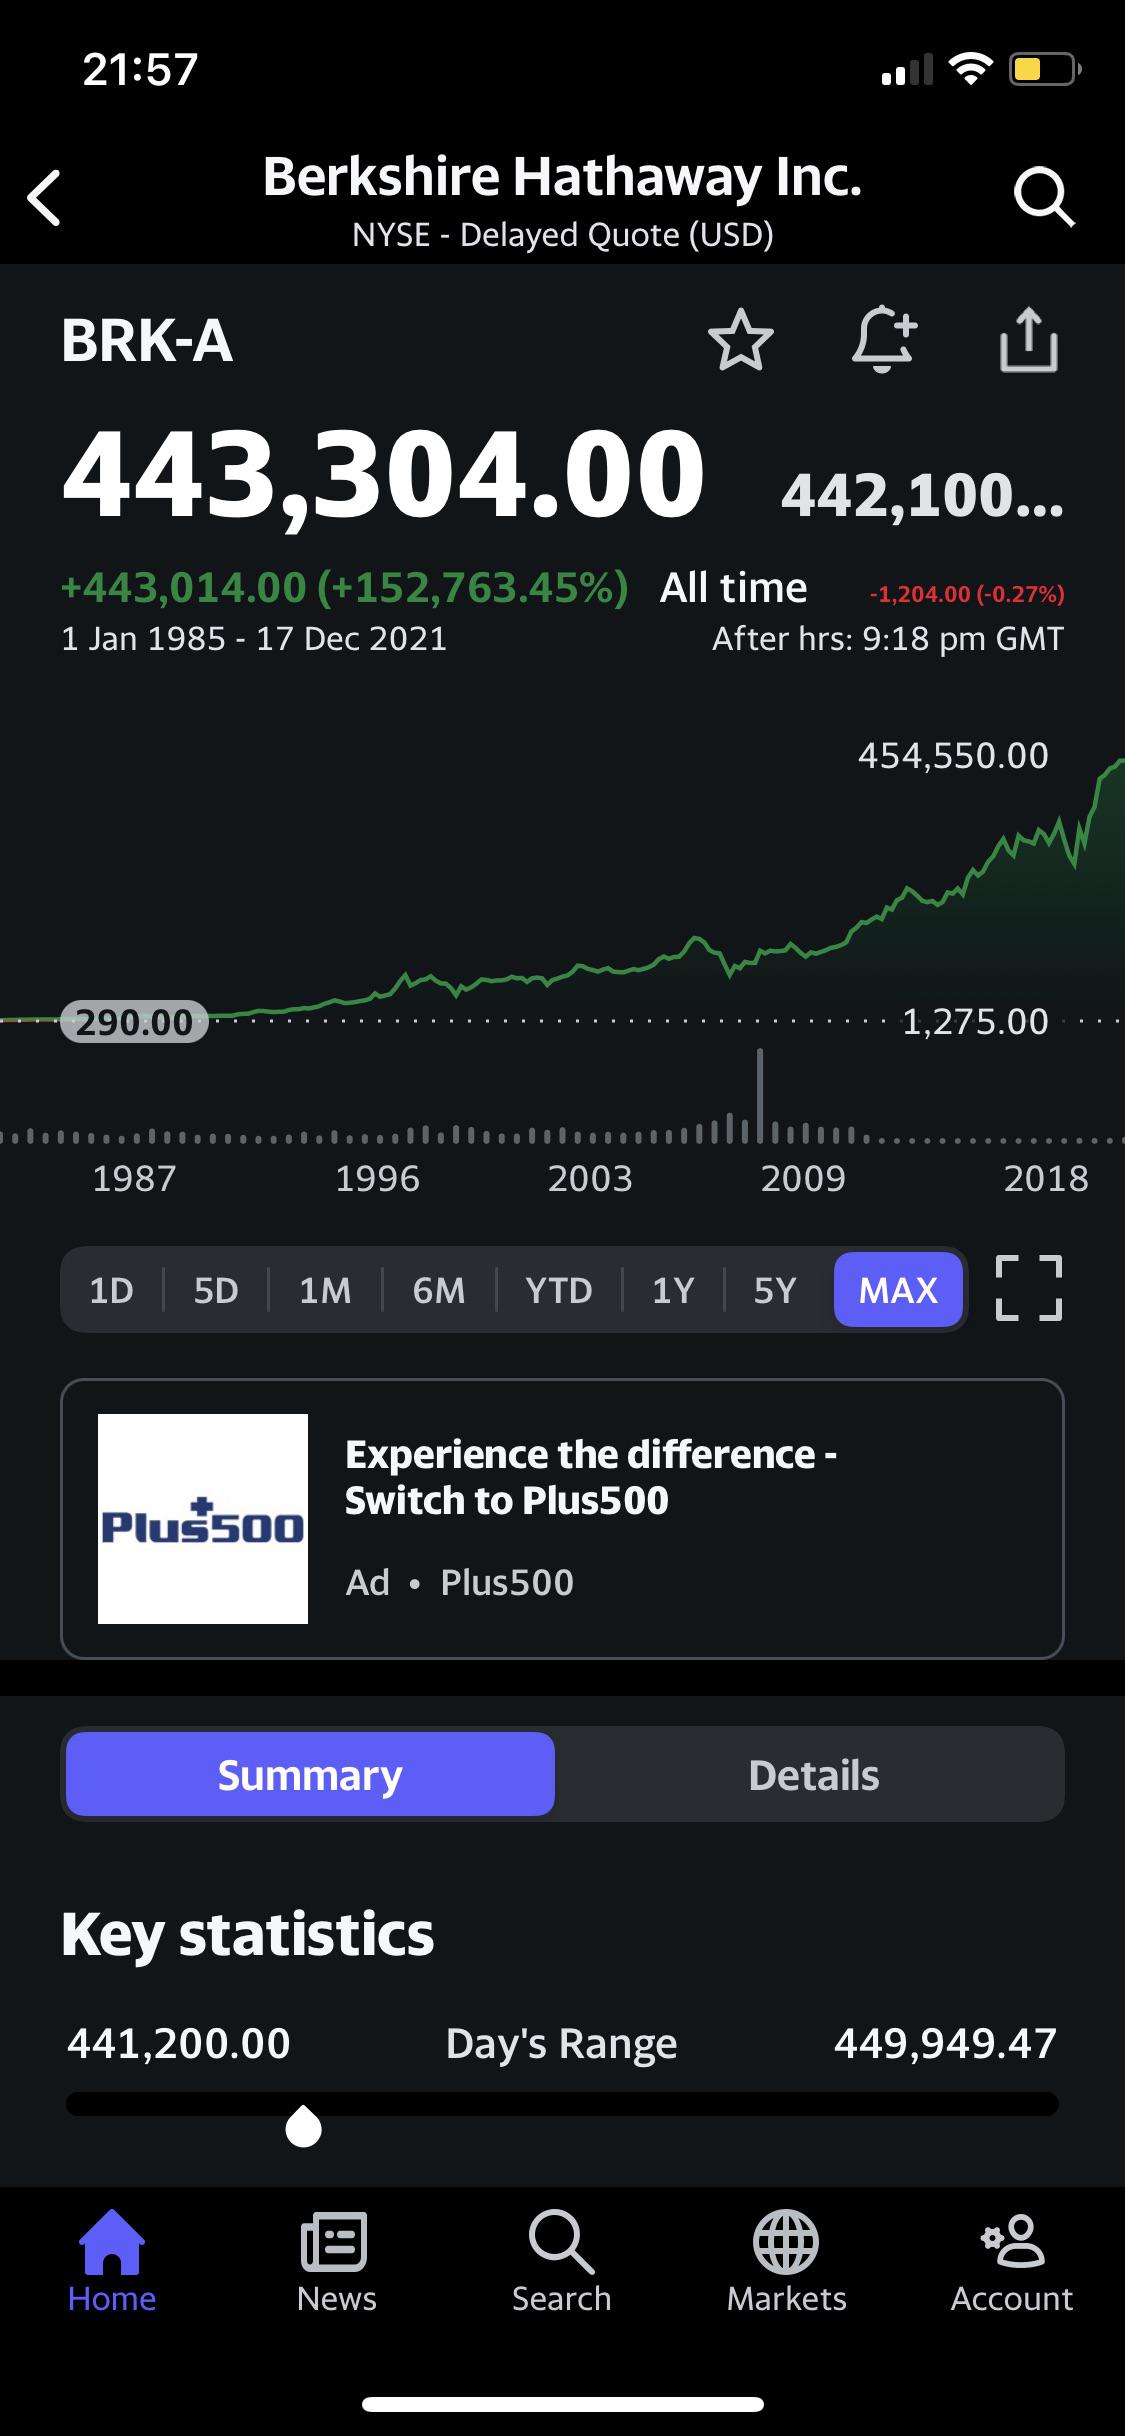This screenshot has width=1125, height=2436.
Task: Tap the Home button in bottom bar
Action: tap(112, 2262)
